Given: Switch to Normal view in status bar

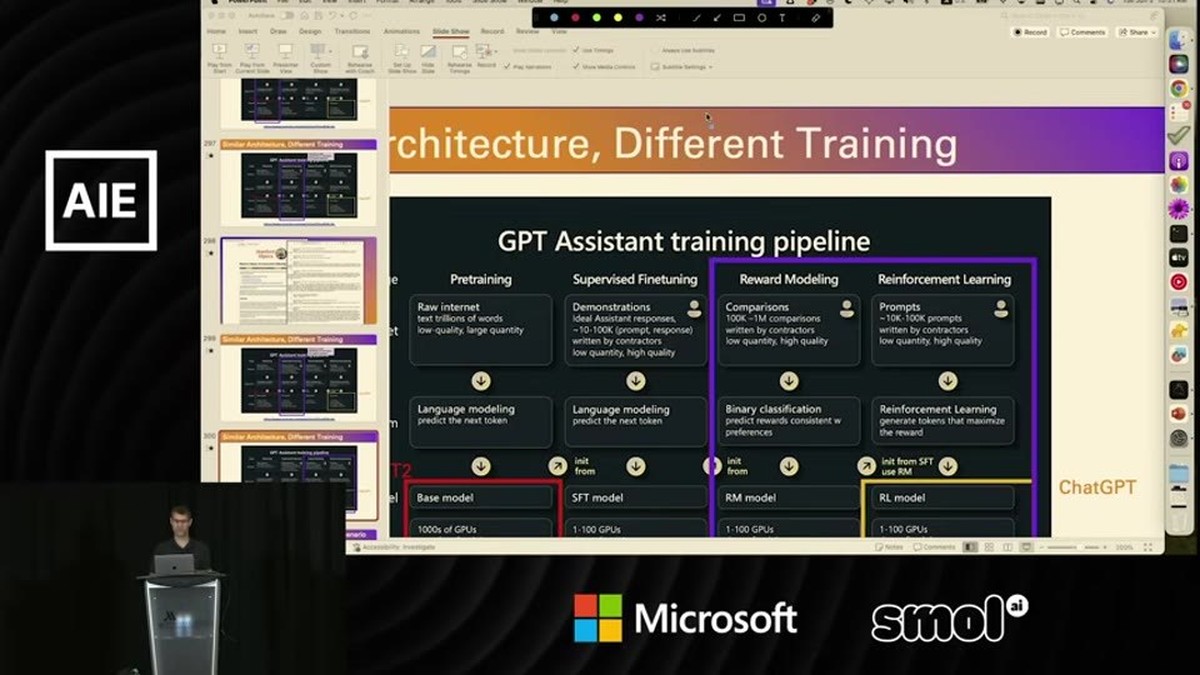Looking at the screenshot, I should 970,547.
